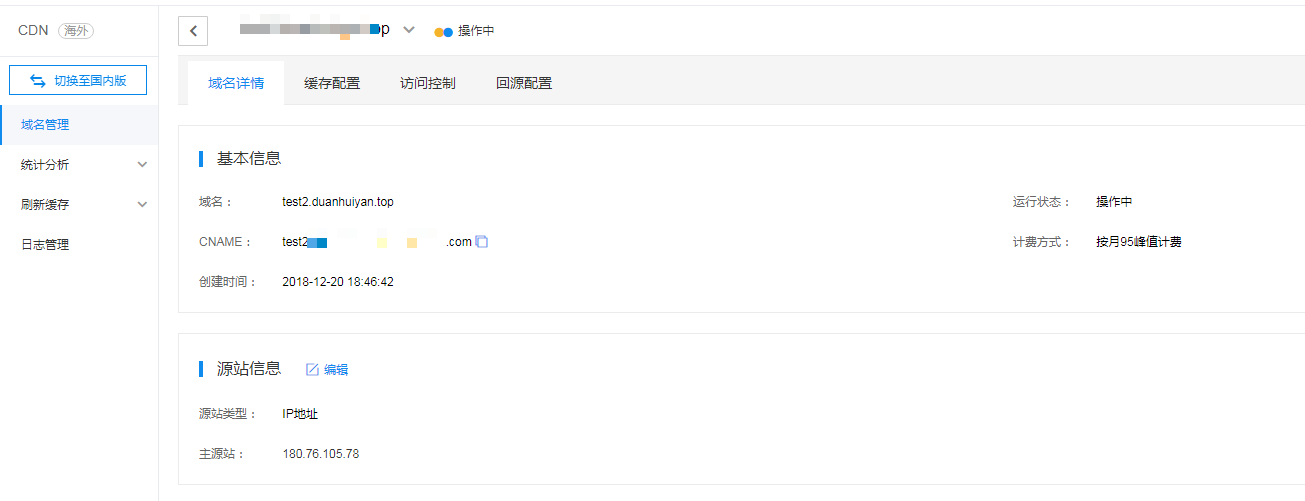Click the back arrow button
The height and width of the screenshot is (501, 1305).
[x=193, y=31]
